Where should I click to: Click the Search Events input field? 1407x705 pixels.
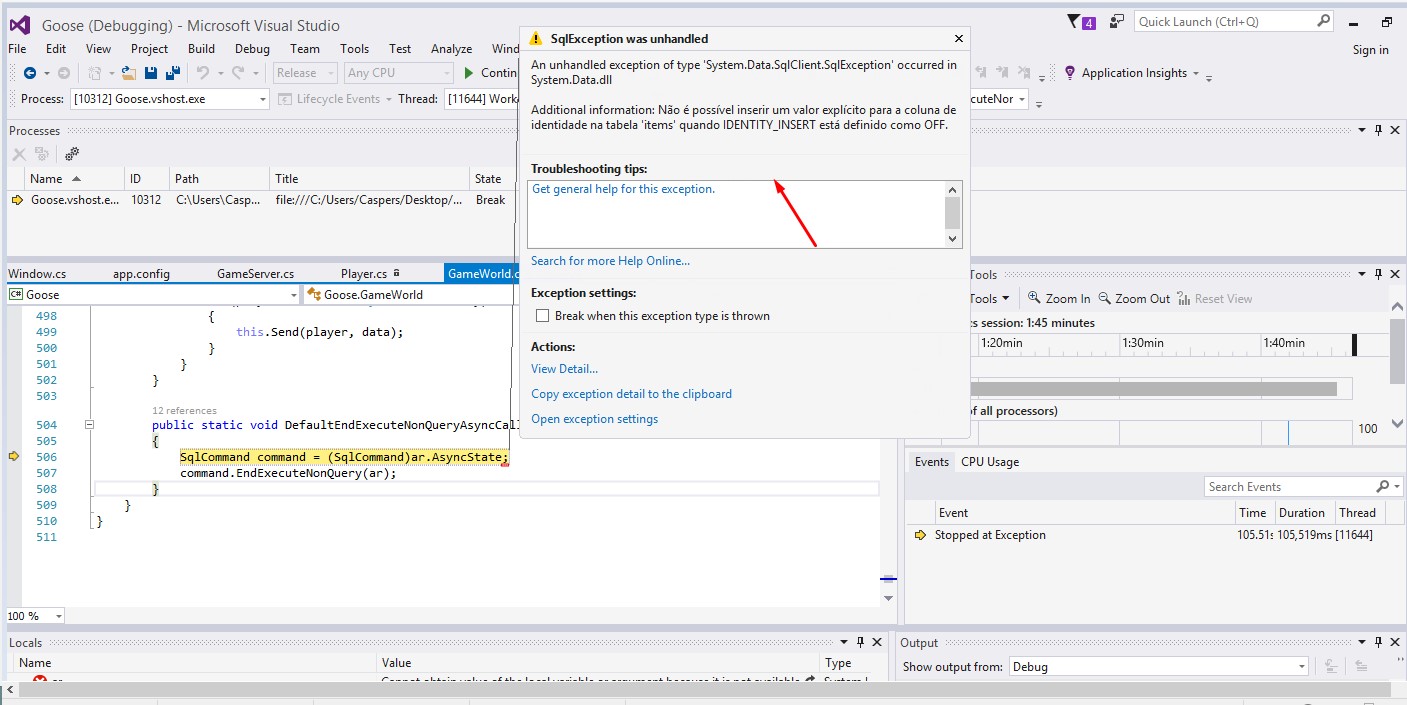tap(1289, 487)
